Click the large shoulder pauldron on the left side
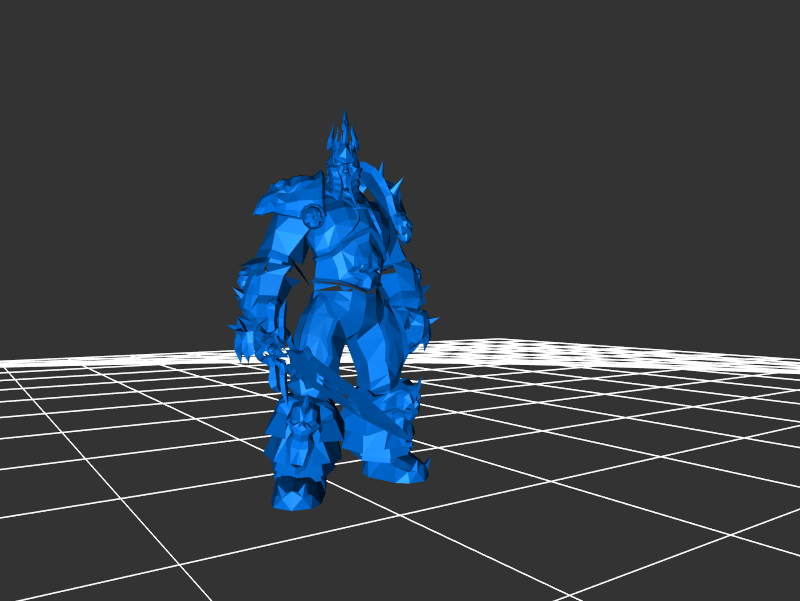Viewport: 800px width, 601px height. coord(285,198)
